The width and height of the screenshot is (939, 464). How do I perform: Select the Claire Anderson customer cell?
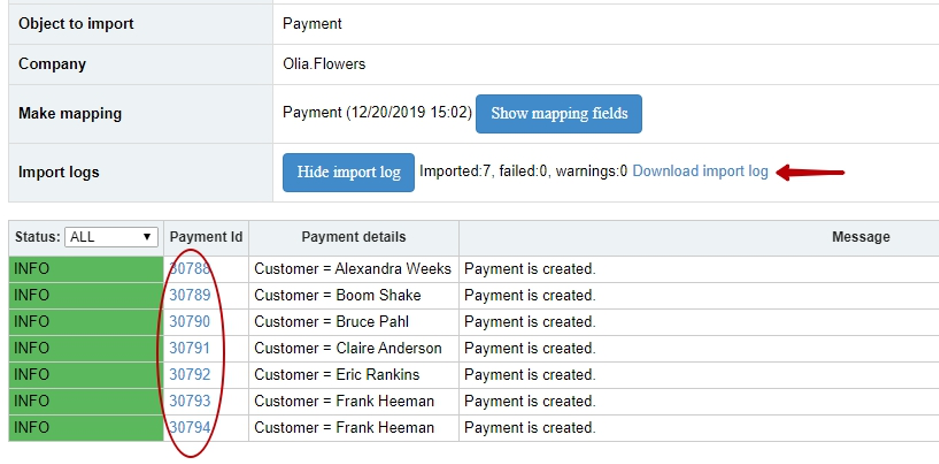354,348
